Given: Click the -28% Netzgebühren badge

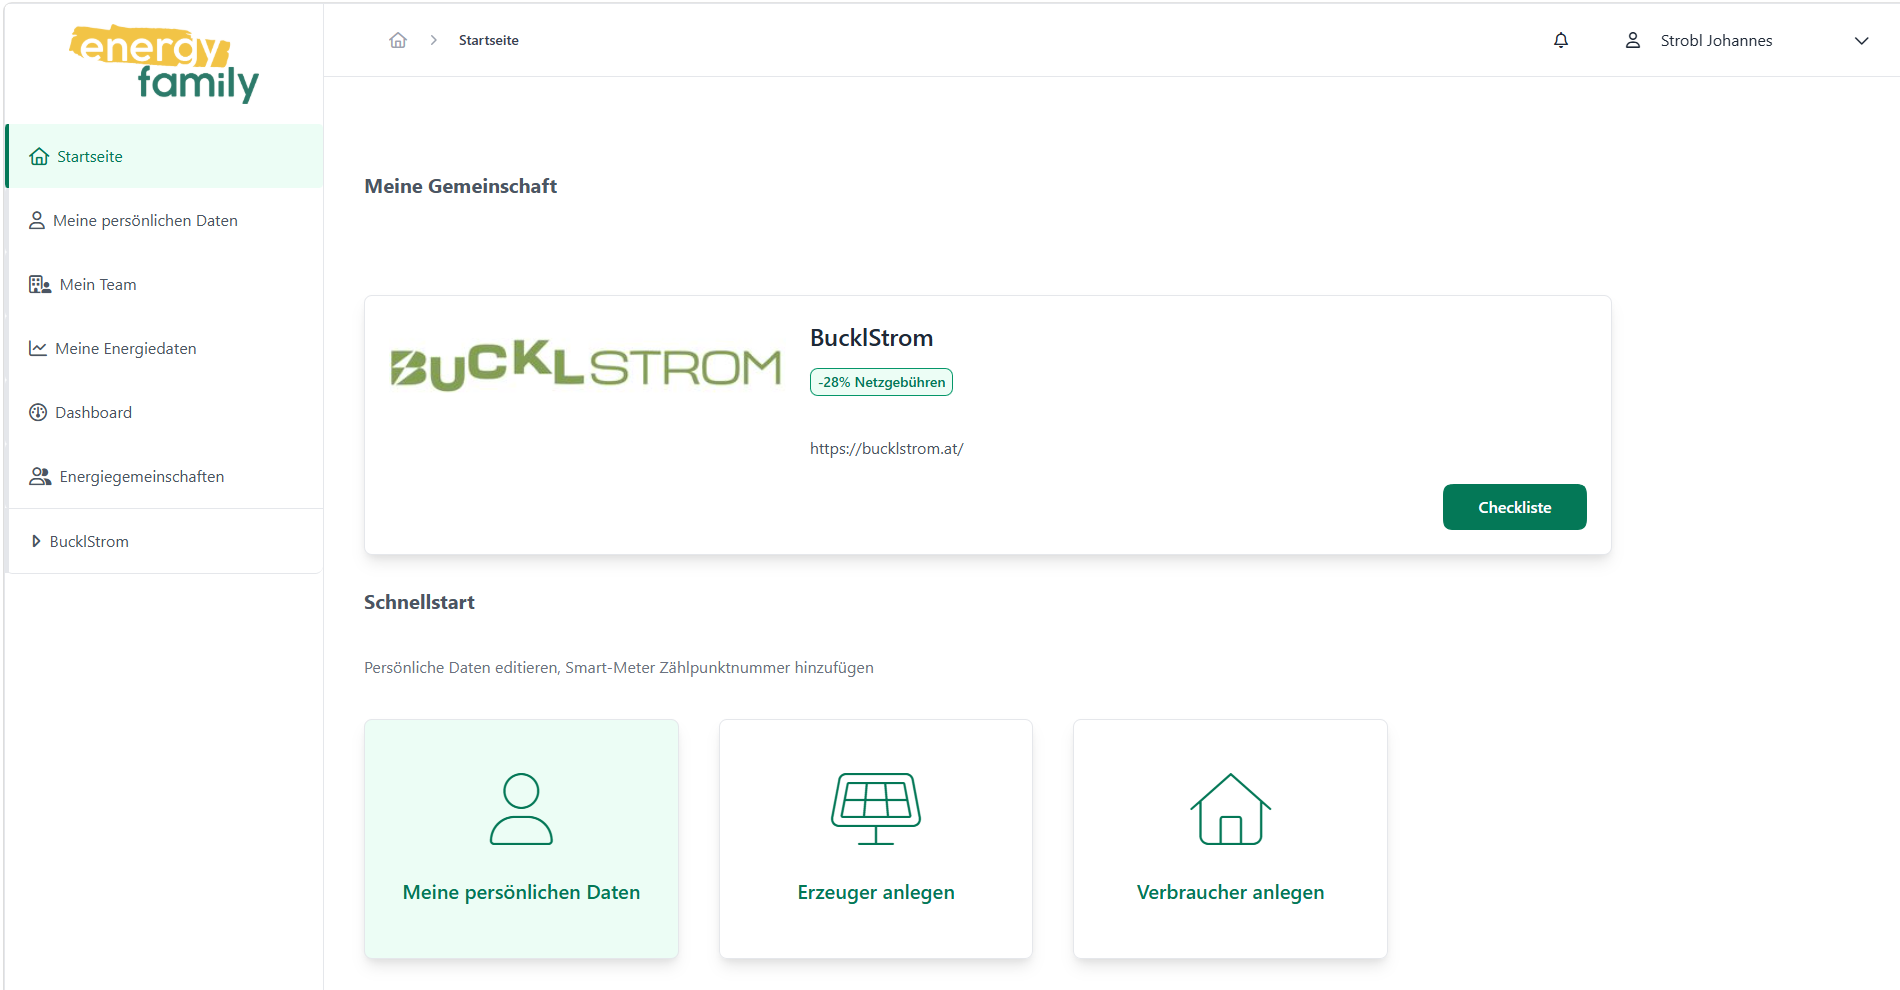Looking at the screenshot, I should point(881,382).
